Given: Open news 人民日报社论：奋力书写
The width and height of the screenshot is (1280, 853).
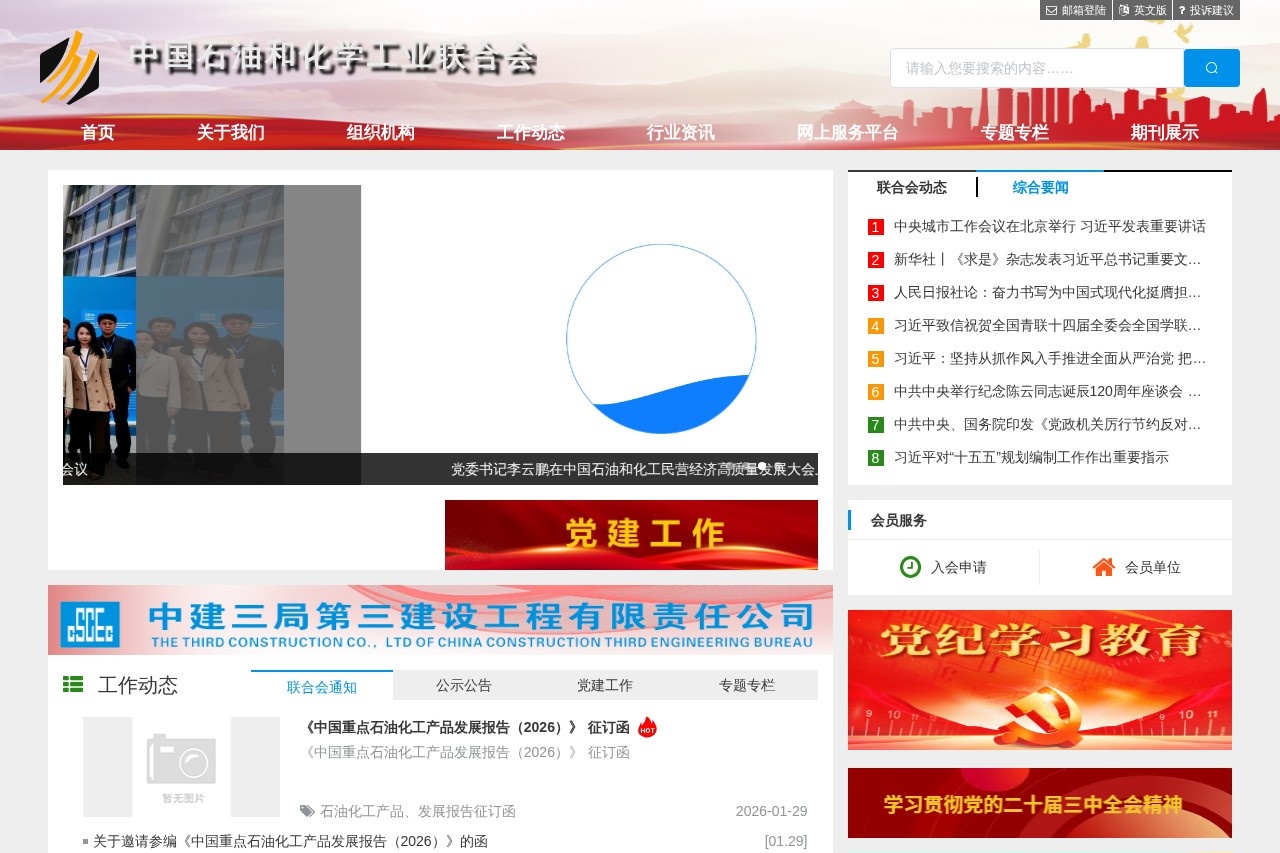Looking at the screenshot, I should point(1048,292).
